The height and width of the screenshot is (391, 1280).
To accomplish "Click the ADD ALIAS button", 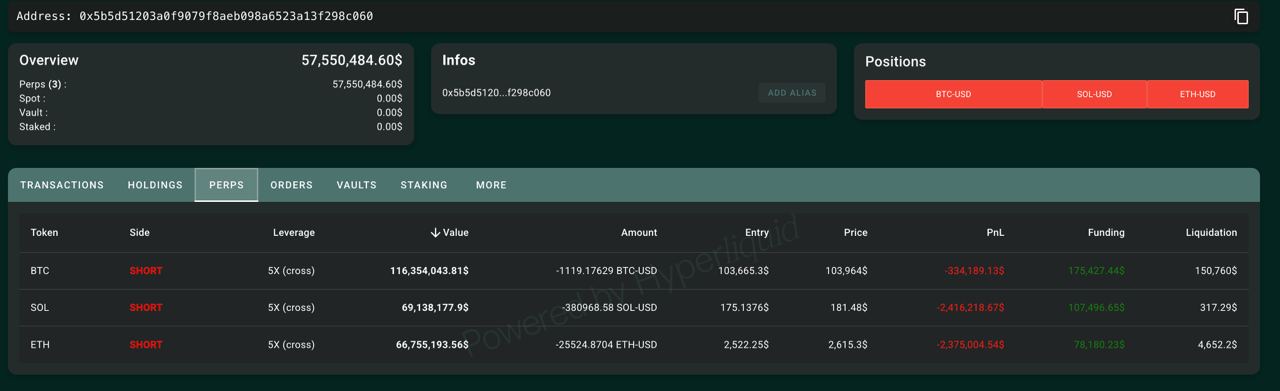I will click(x=792, y=93).
